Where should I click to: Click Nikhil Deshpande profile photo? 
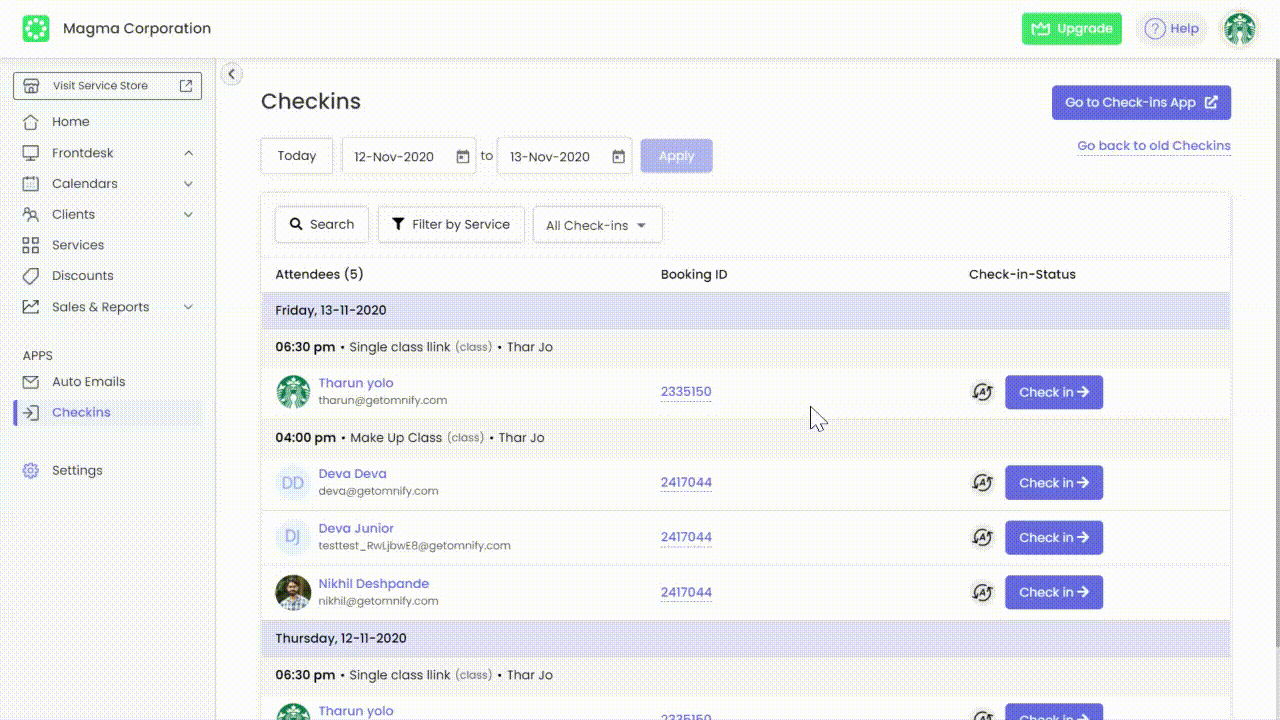click(293, 592)
